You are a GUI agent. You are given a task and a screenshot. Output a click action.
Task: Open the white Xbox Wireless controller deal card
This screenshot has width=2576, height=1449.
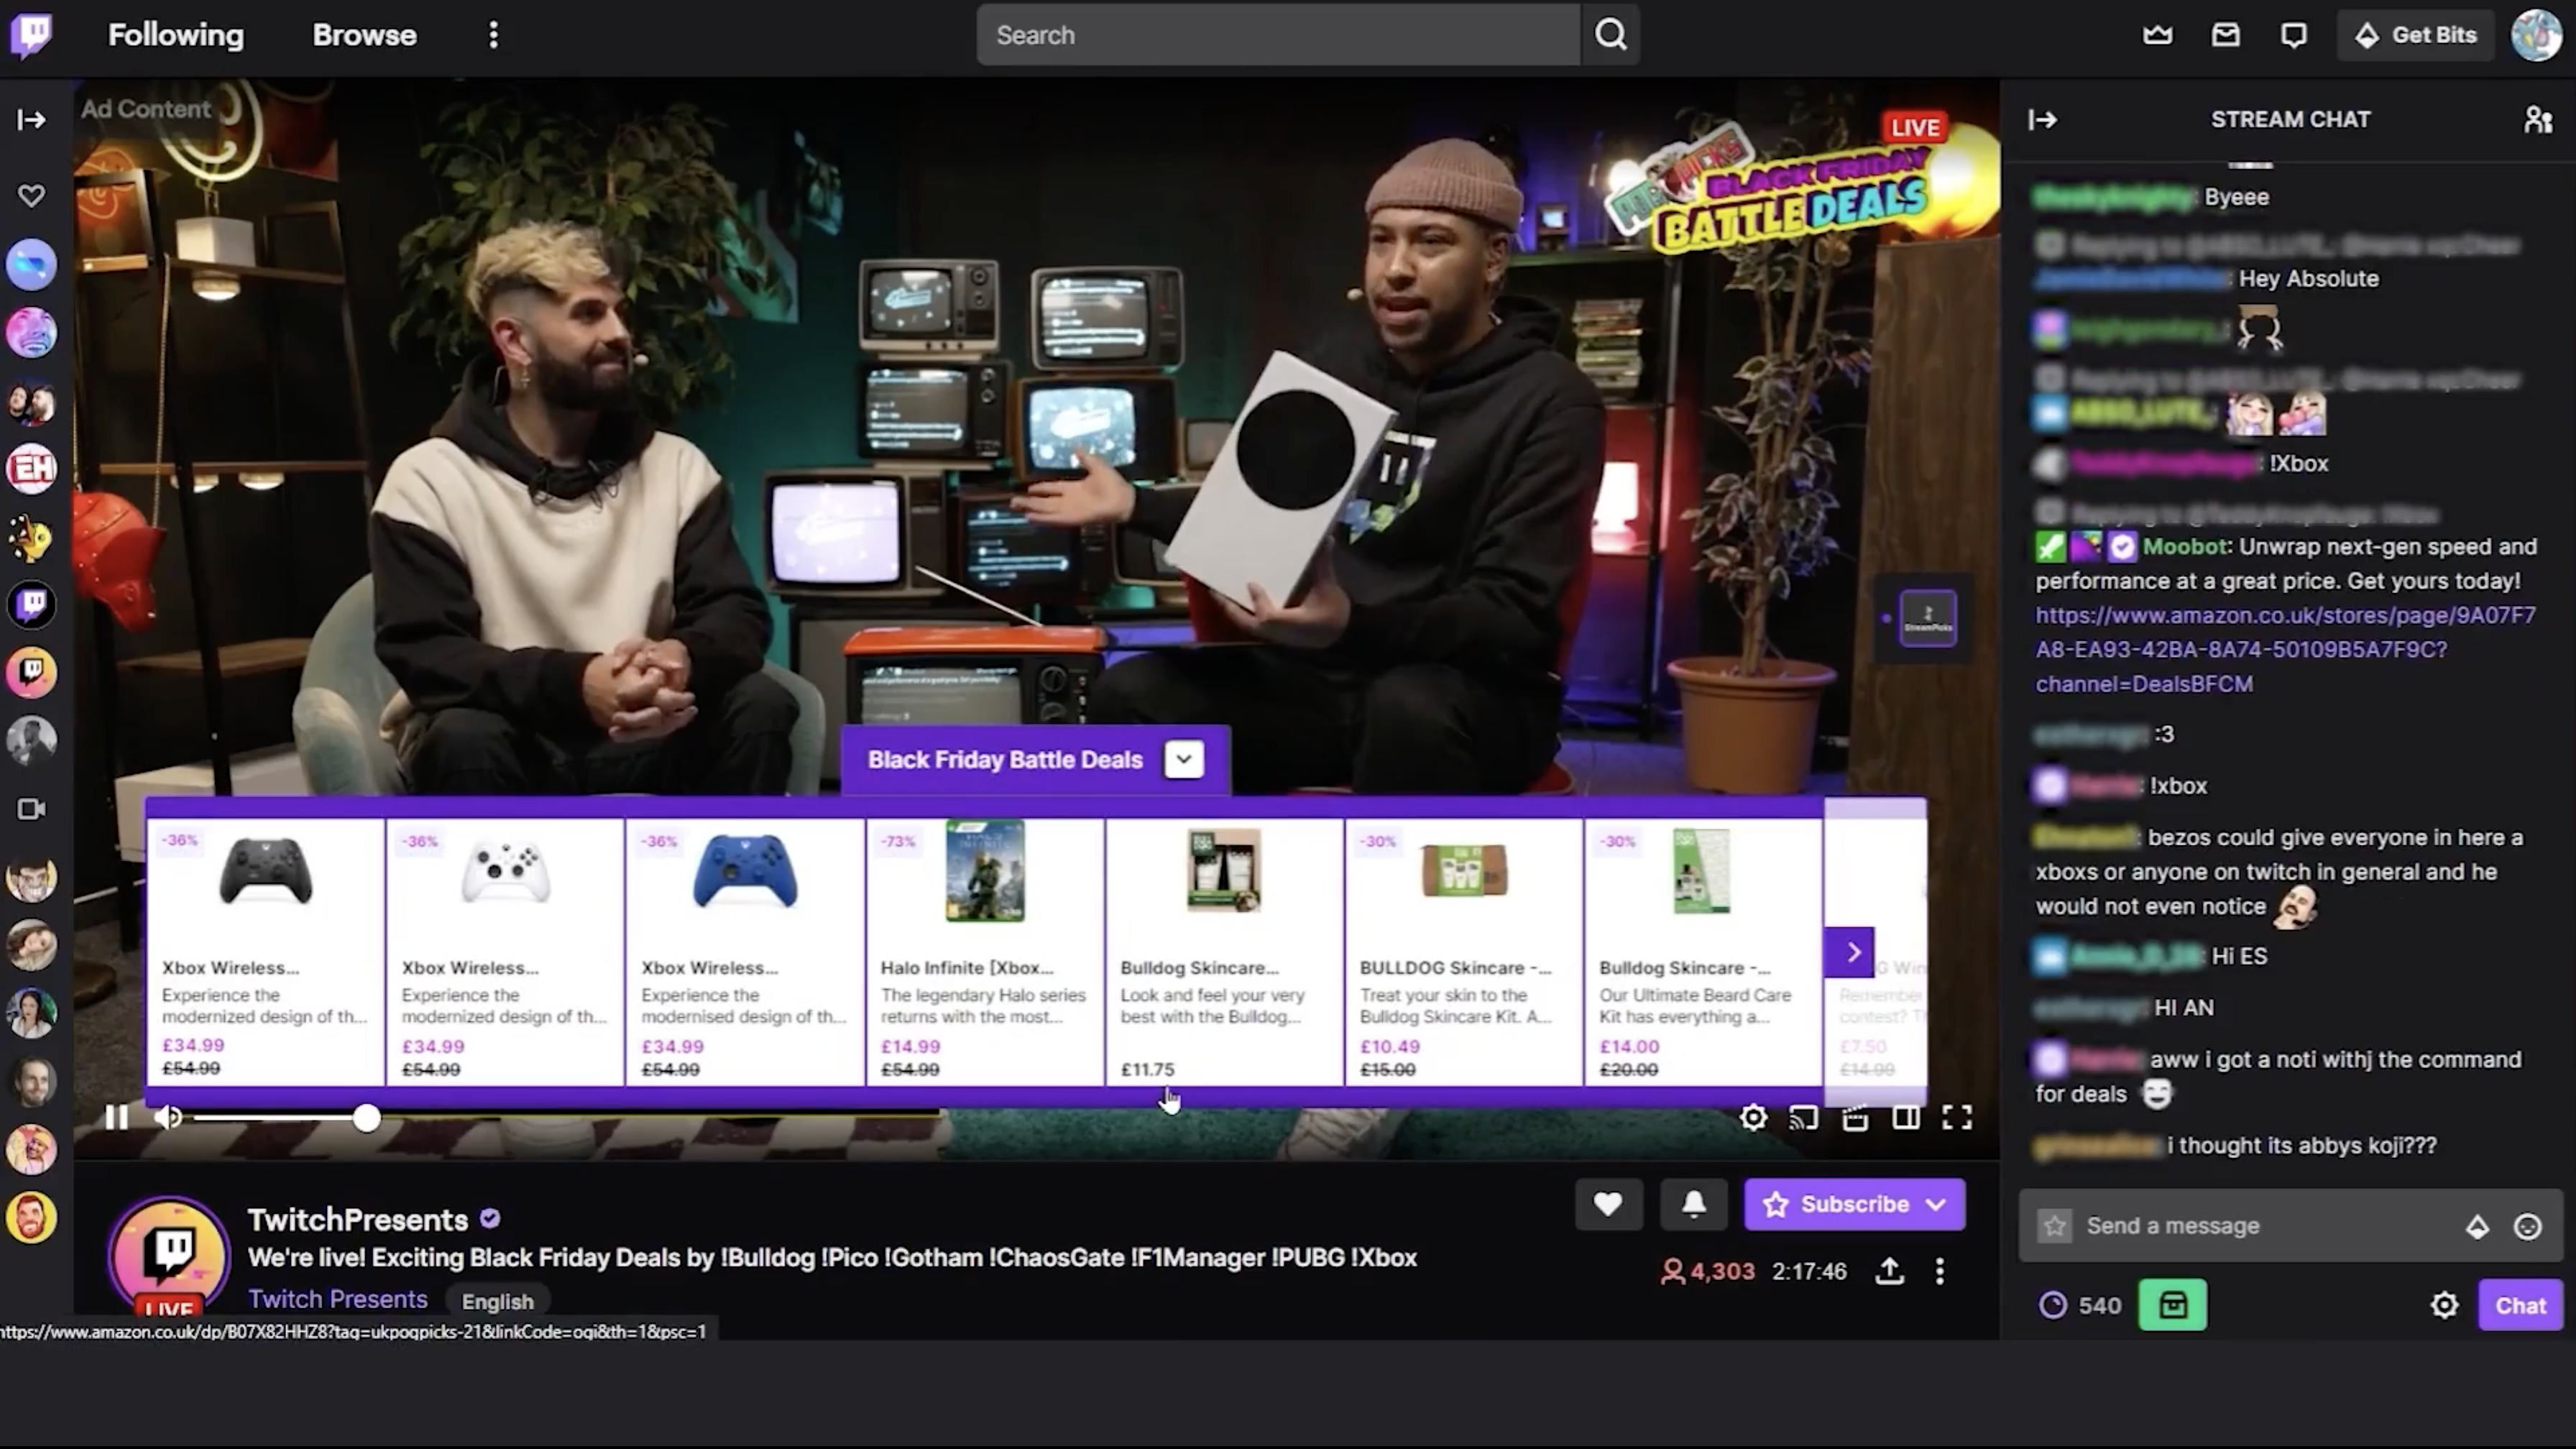click(505, 952)
